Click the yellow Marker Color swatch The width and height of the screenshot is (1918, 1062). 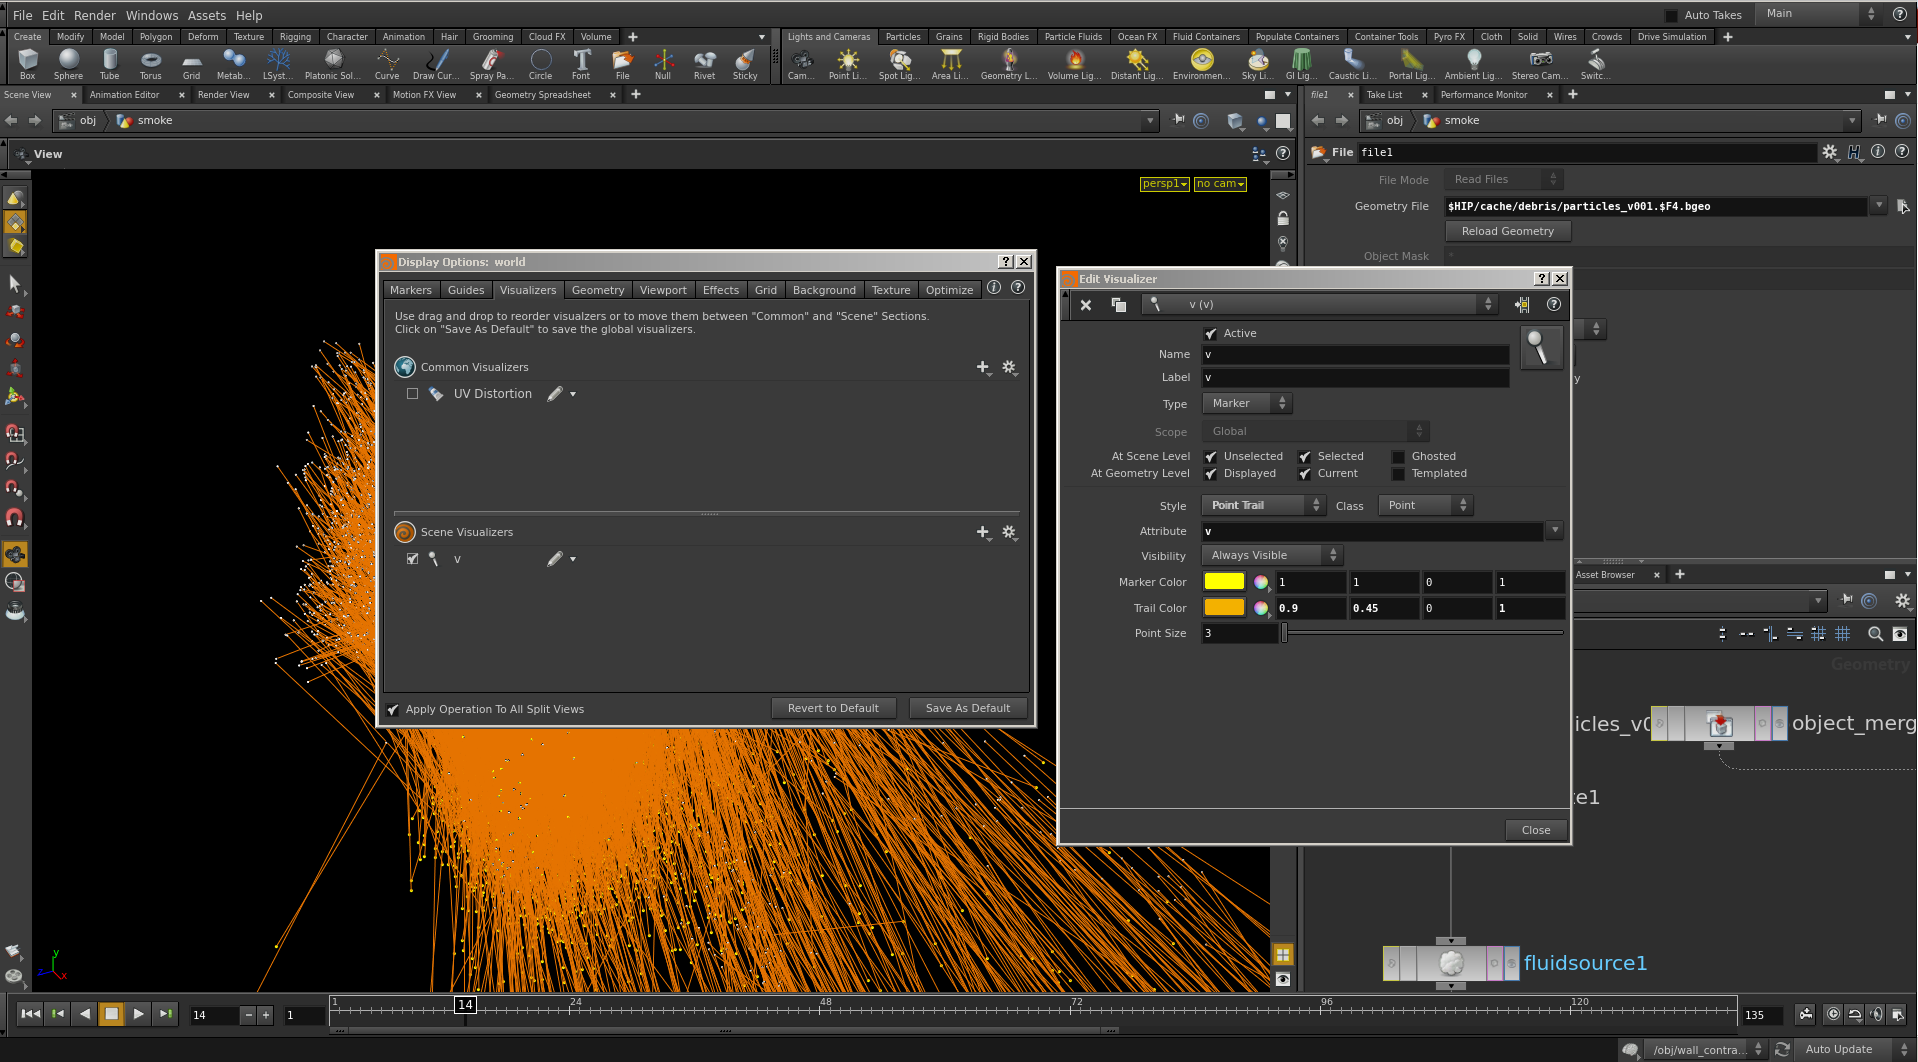coord(1224,581)
